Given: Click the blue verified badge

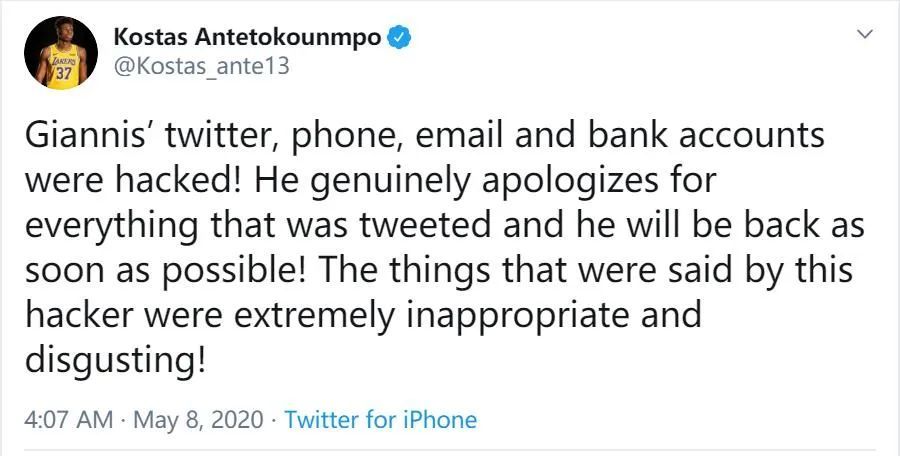Looking at the screenshot, I should click(x=400, y=38).
